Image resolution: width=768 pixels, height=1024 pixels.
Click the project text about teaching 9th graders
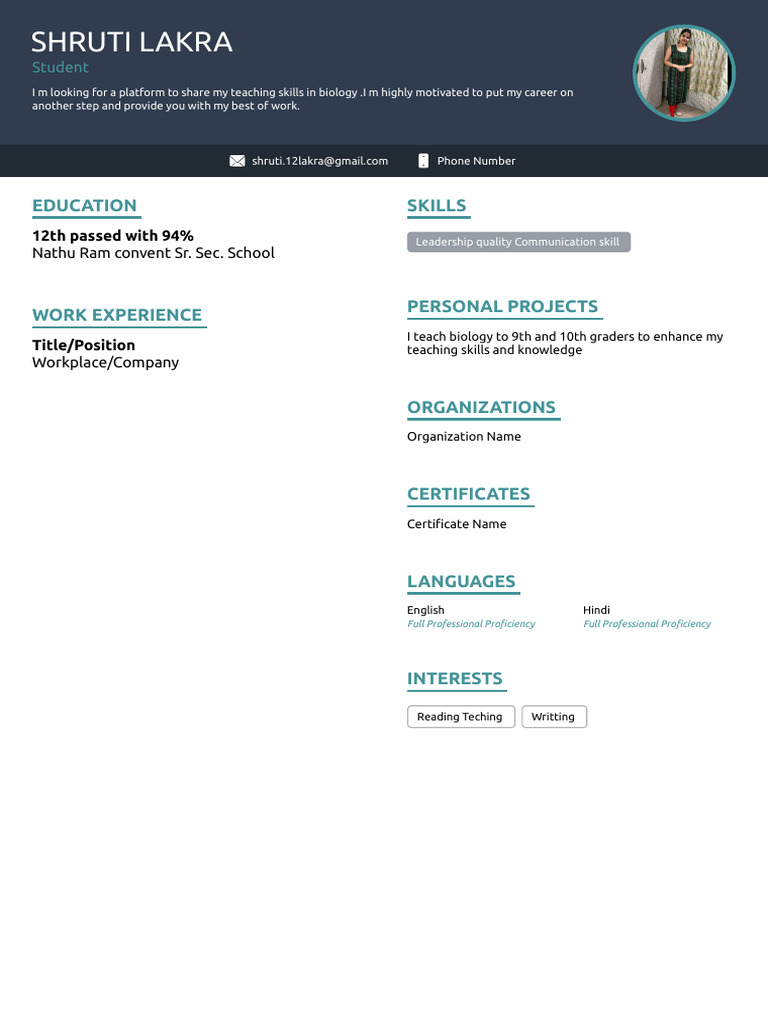coord(565,343)
